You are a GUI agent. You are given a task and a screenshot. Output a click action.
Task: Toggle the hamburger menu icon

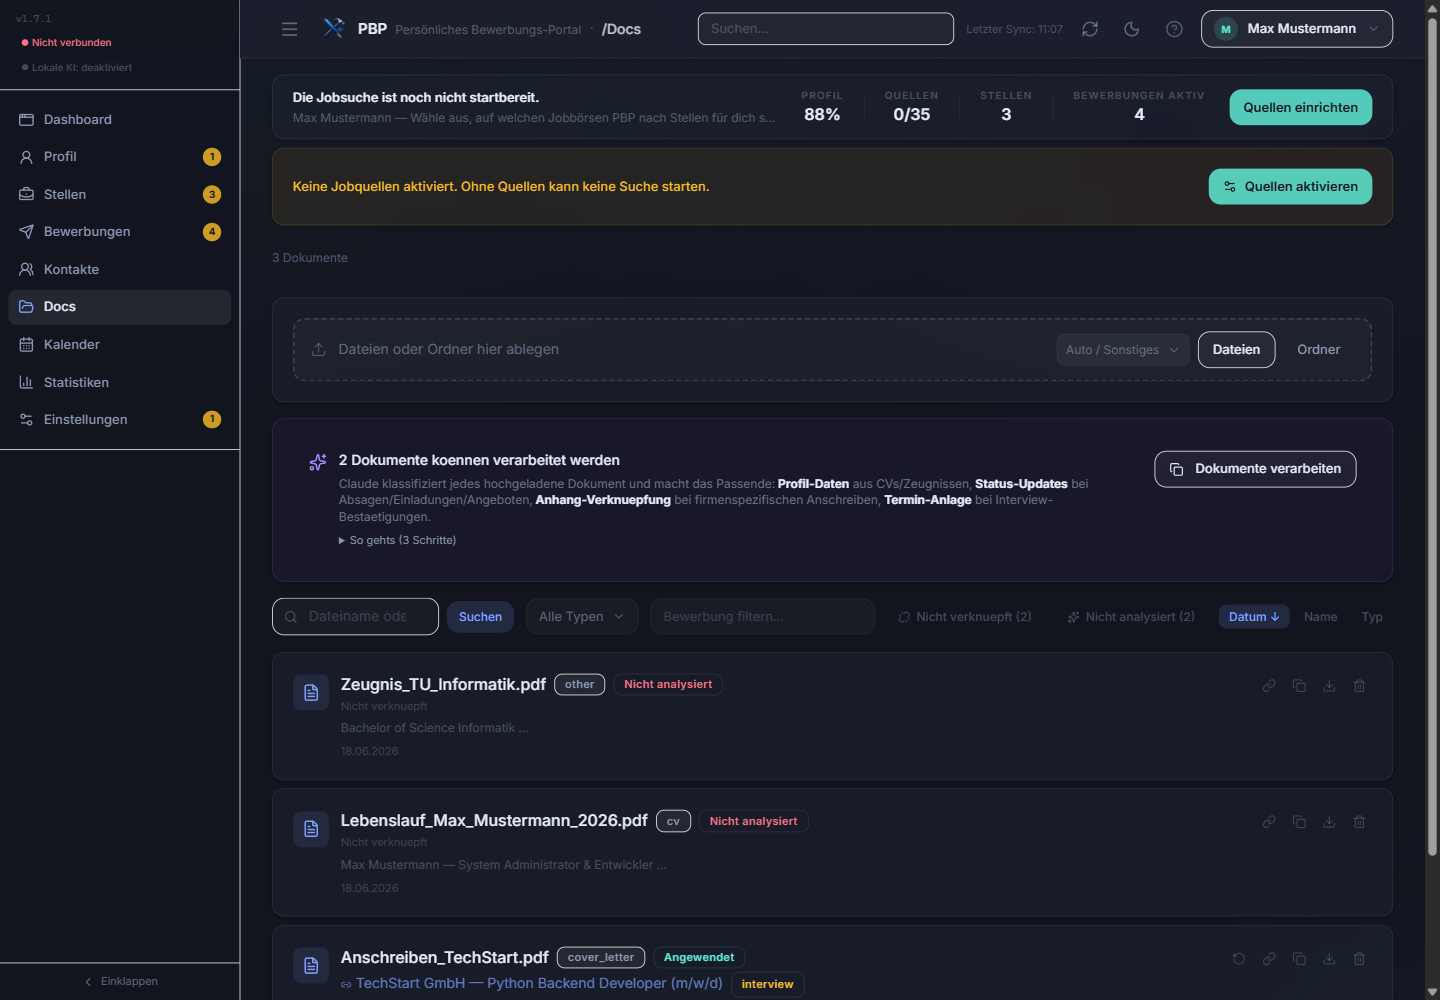coord(290,29)
